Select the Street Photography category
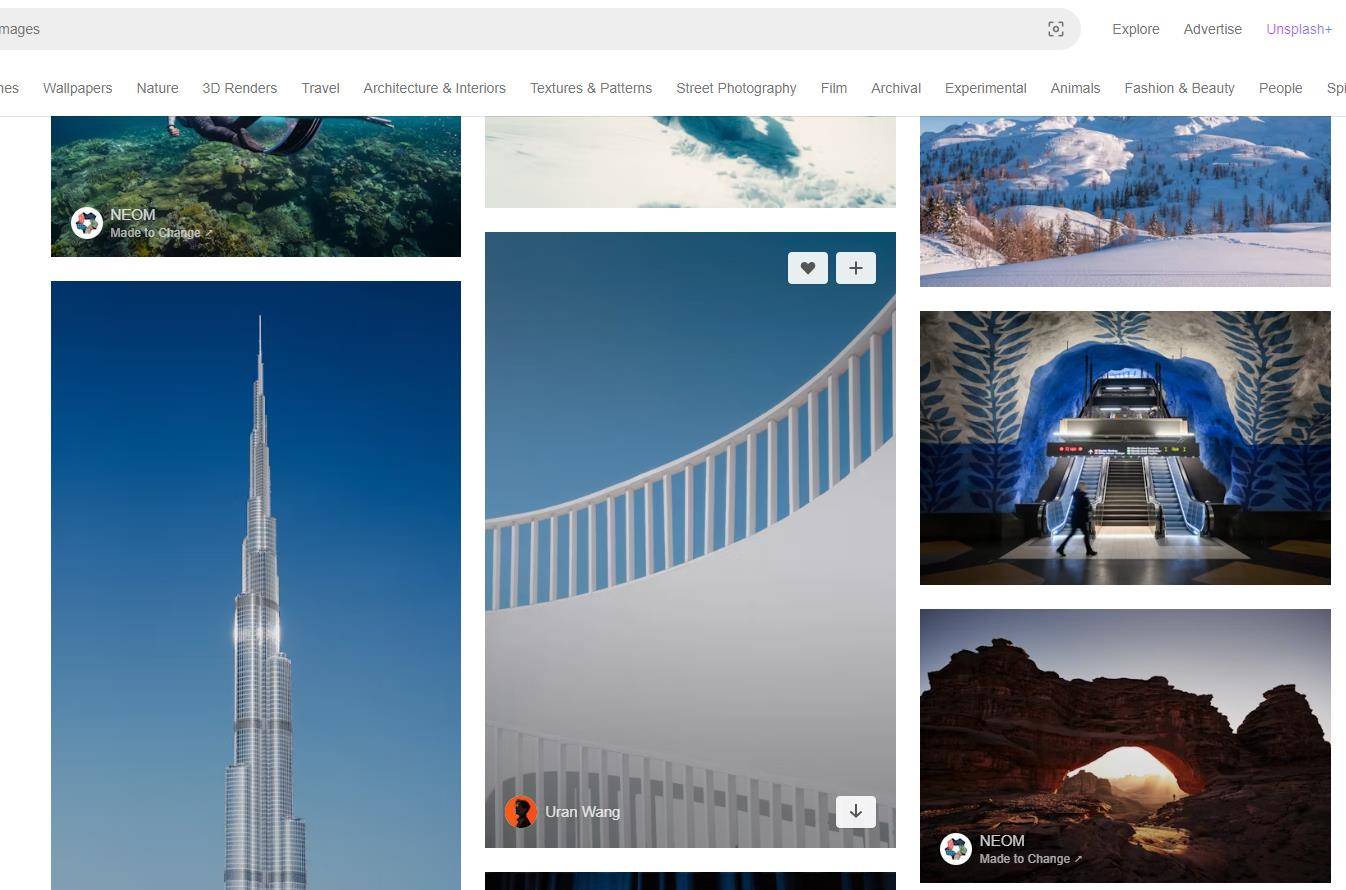Screen dimensions: 1346x890 (x=735, y=88)
